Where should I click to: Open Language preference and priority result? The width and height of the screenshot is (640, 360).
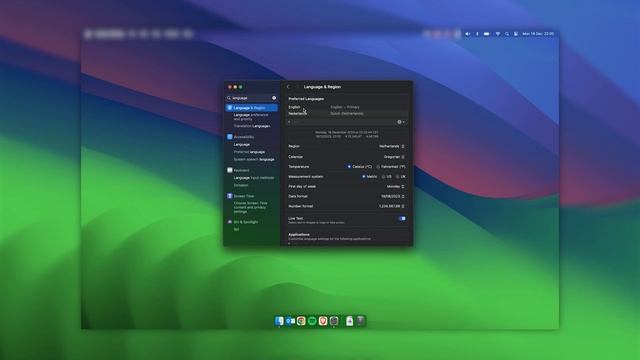251,117
